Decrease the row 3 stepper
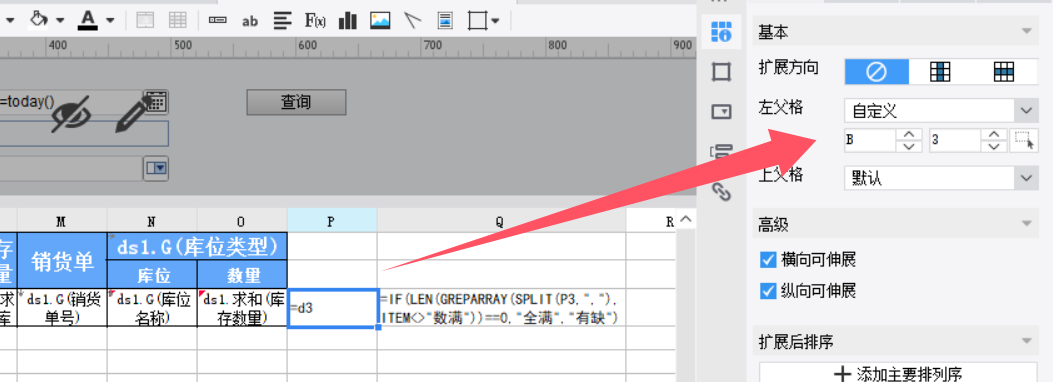 pyautogui.click(x=994, y=147)
